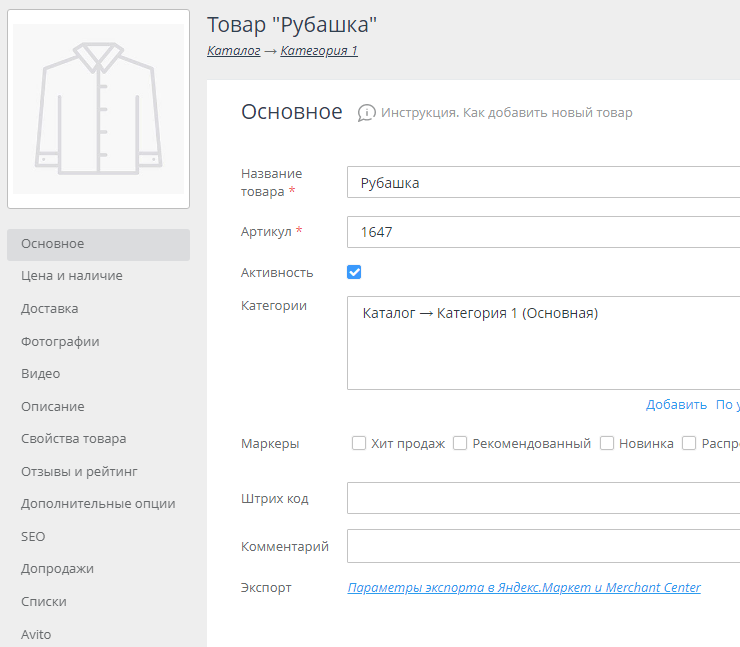Select the SEO sidebar item
The width and height of the screenshot is (740, 647).
tap(33, 537)
